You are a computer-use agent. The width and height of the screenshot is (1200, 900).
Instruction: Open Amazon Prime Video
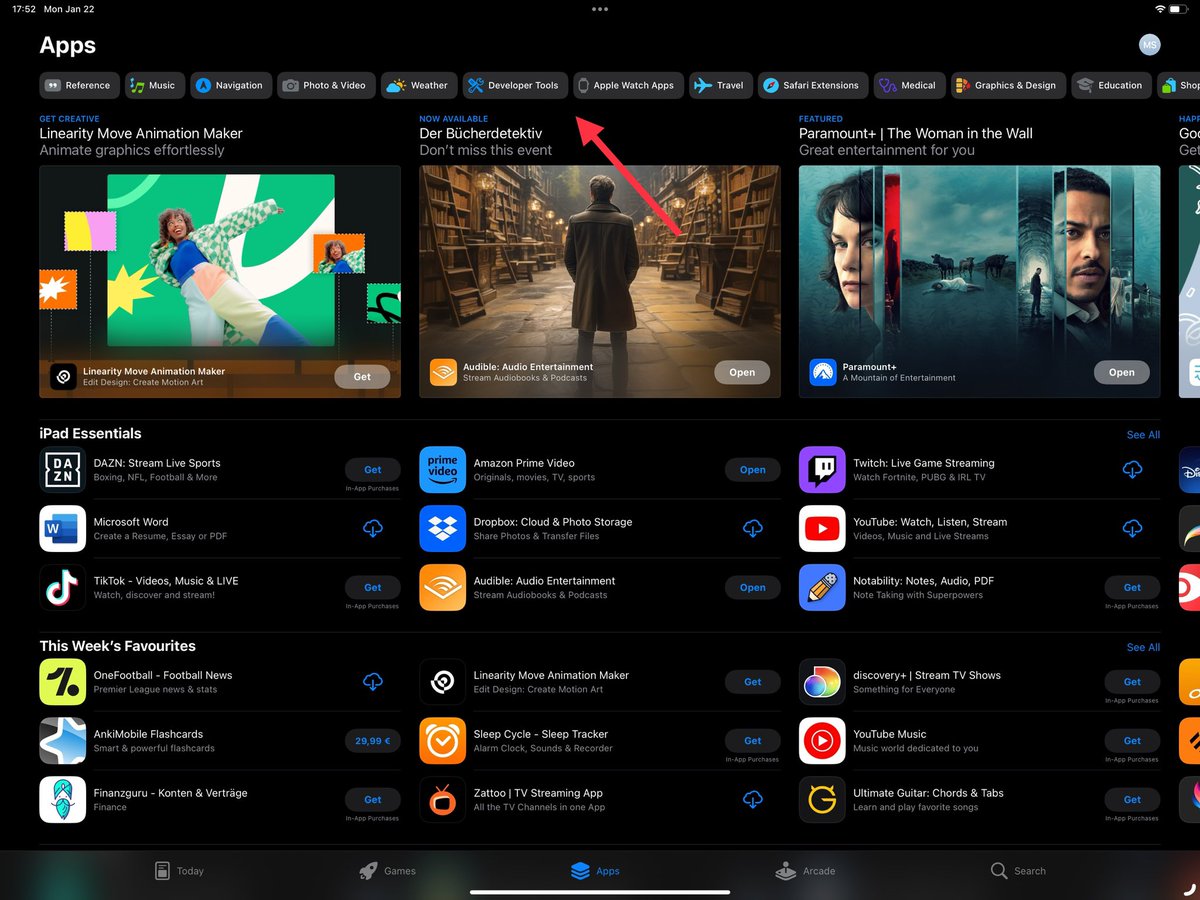(753, 470)
